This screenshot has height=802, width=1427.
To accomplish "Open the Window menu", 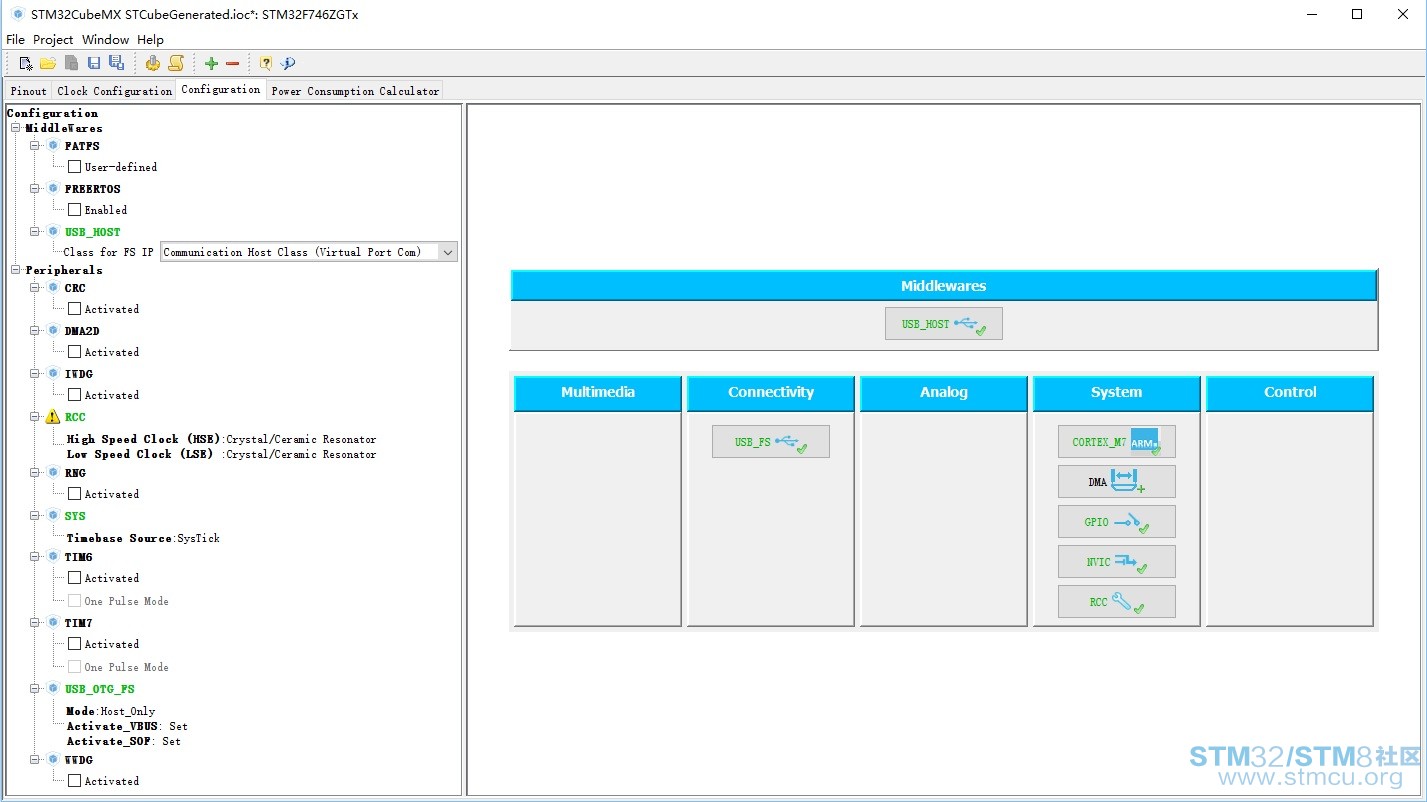I will (x=105, y=40).
